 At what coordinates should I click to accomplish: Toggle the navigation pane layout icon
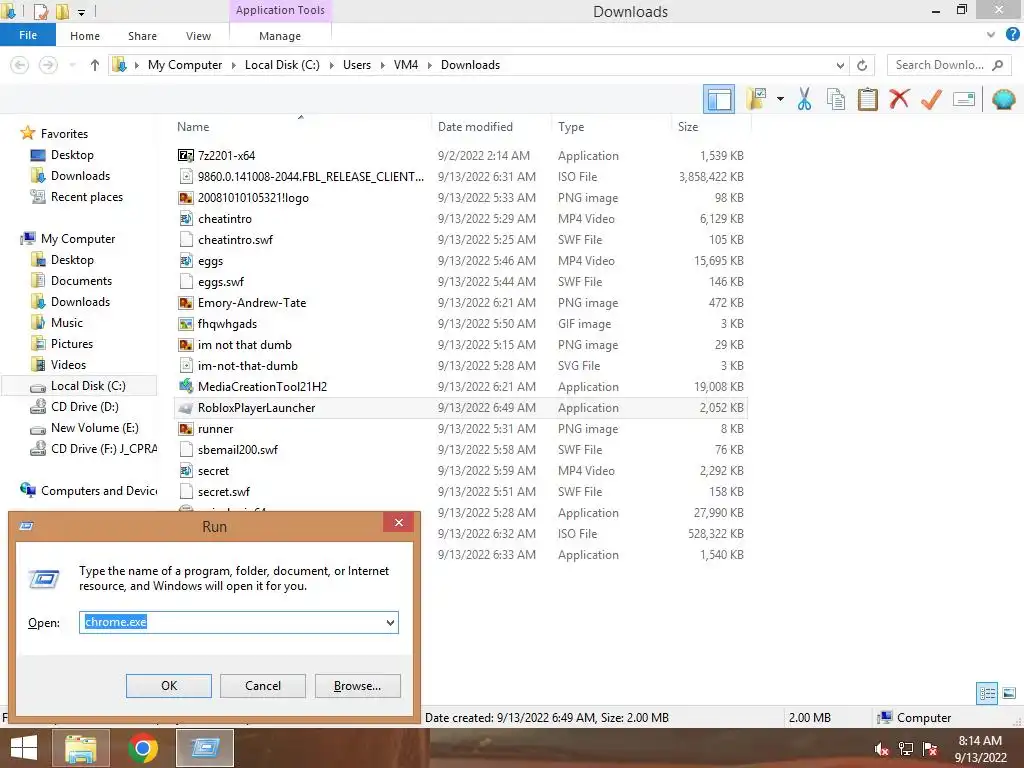pos(718,99)
